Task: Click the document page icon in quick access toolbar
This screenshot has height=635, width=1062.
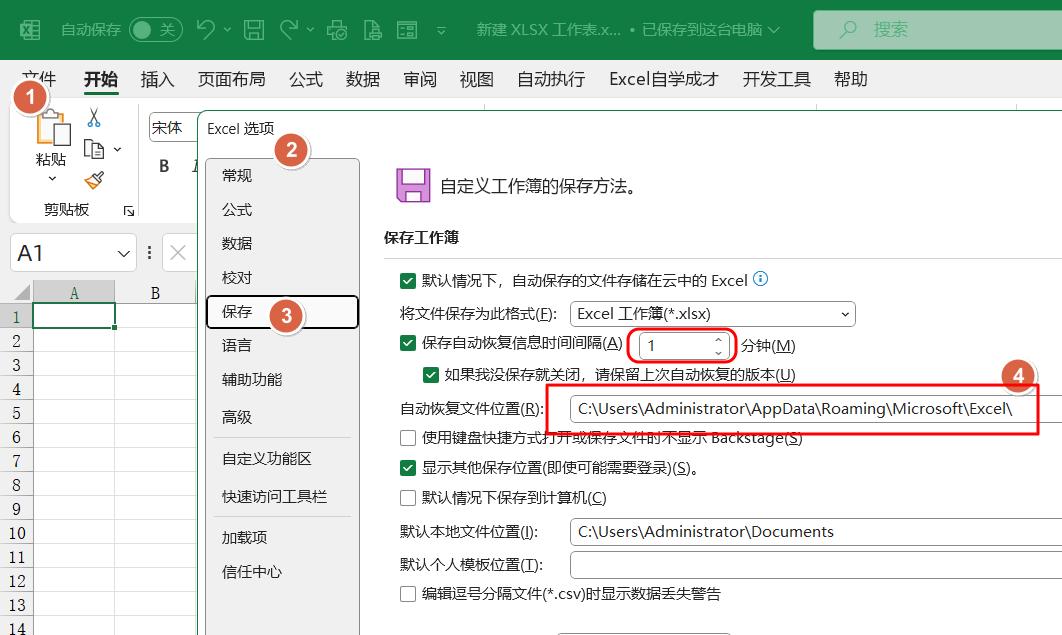Action: 373,30
